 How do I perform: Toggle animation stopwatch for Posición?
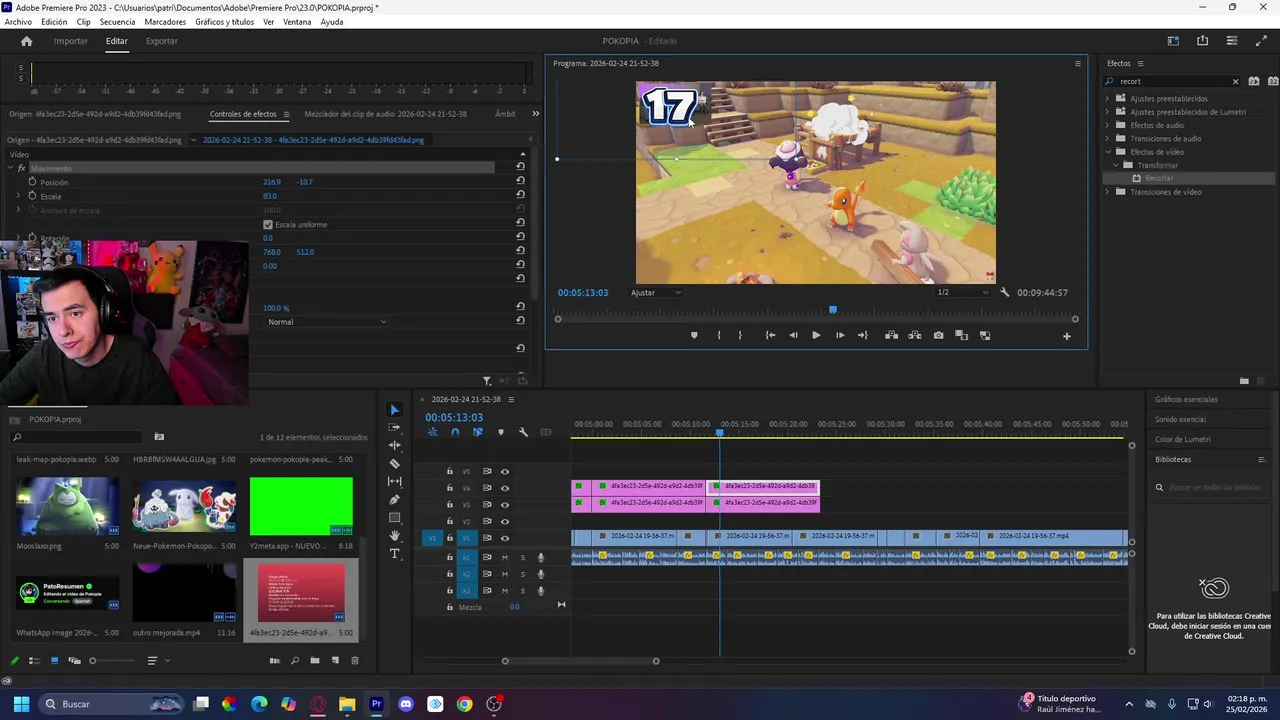(x=32, y=182)
